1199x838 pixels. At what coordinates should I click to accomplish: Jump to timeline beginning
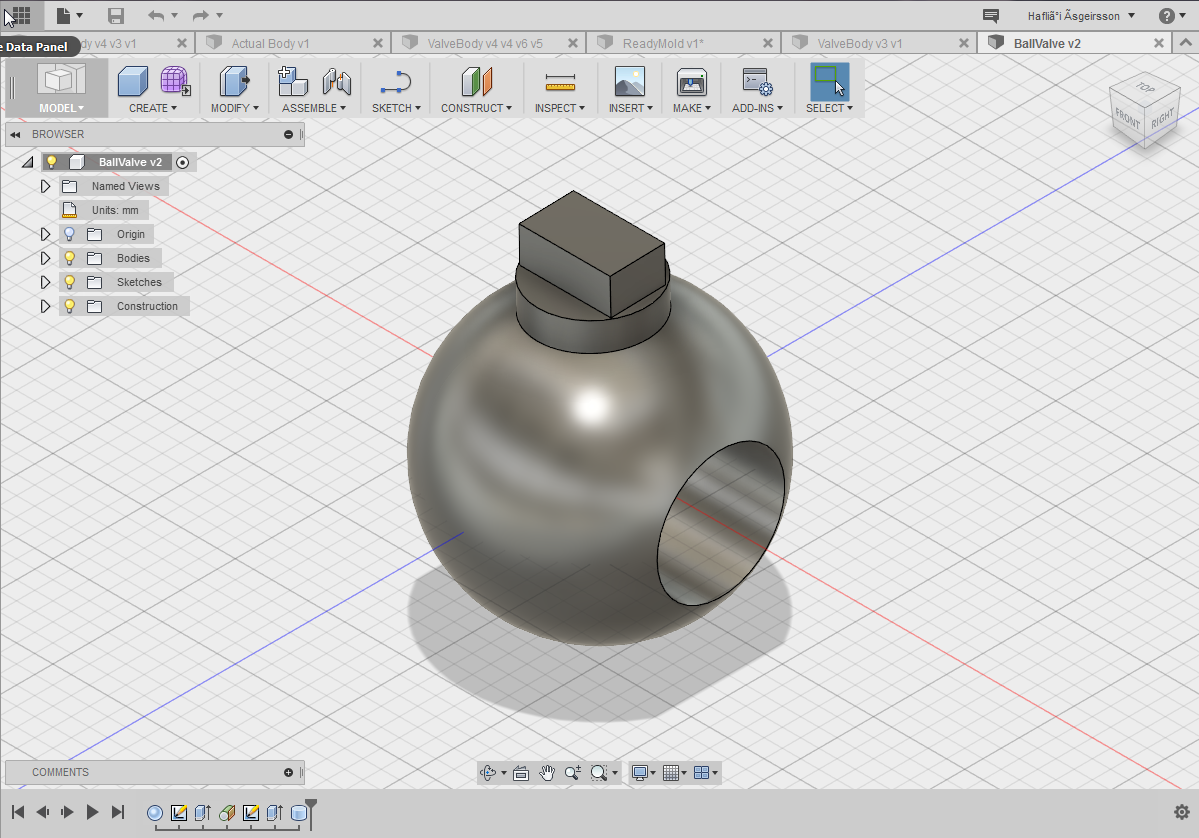(18, 812)
